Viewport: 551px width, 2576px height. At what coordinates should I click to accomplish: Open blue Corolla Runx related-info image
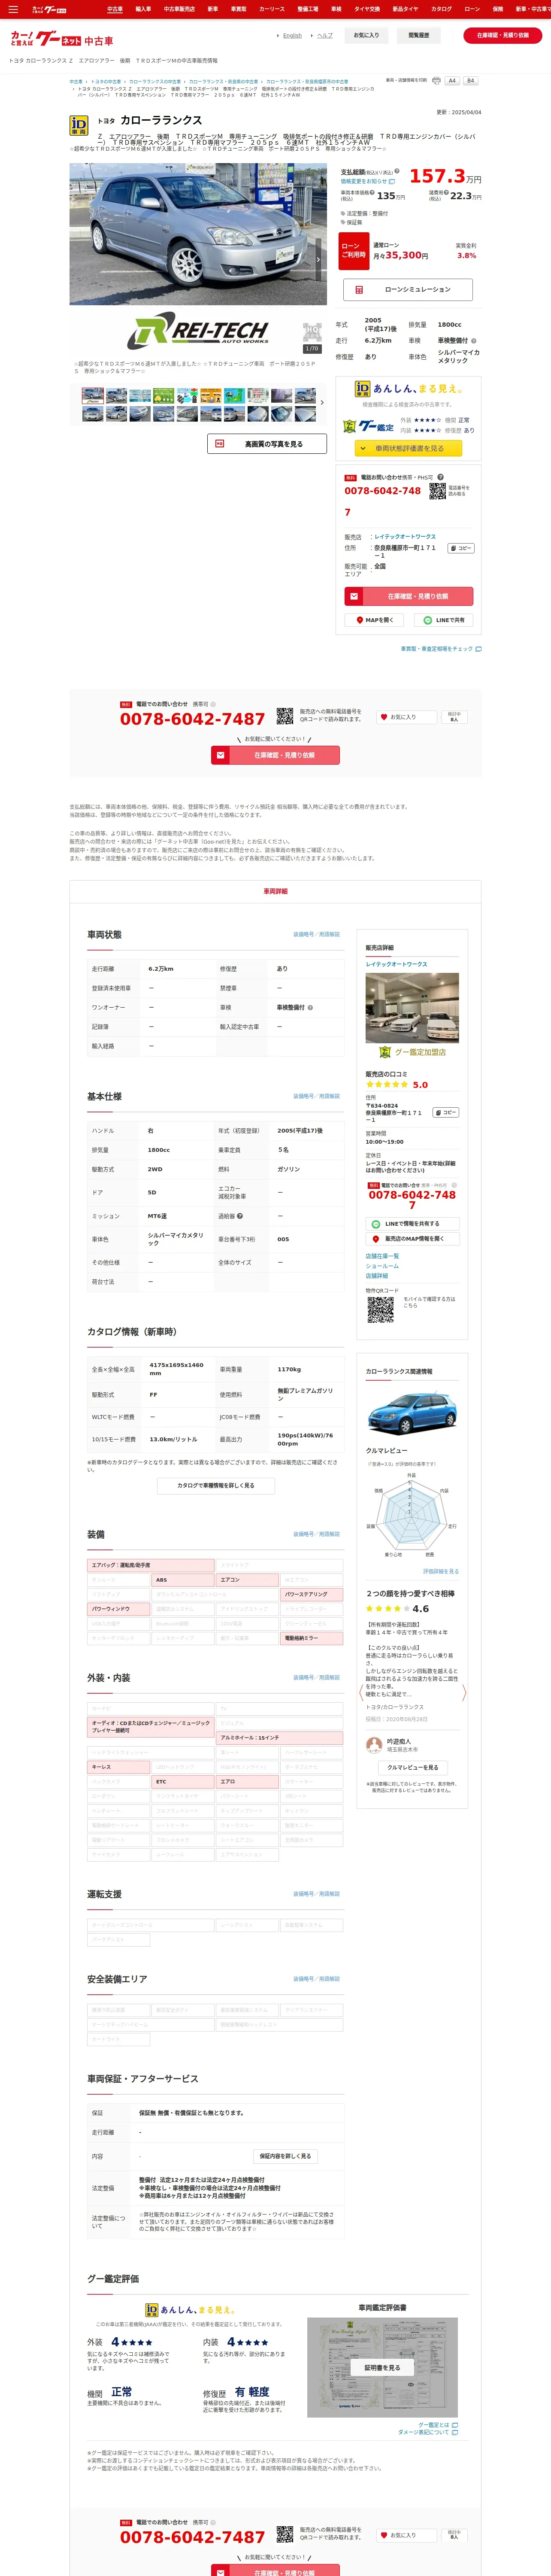pyautogui.click(x=412, y=1413)
